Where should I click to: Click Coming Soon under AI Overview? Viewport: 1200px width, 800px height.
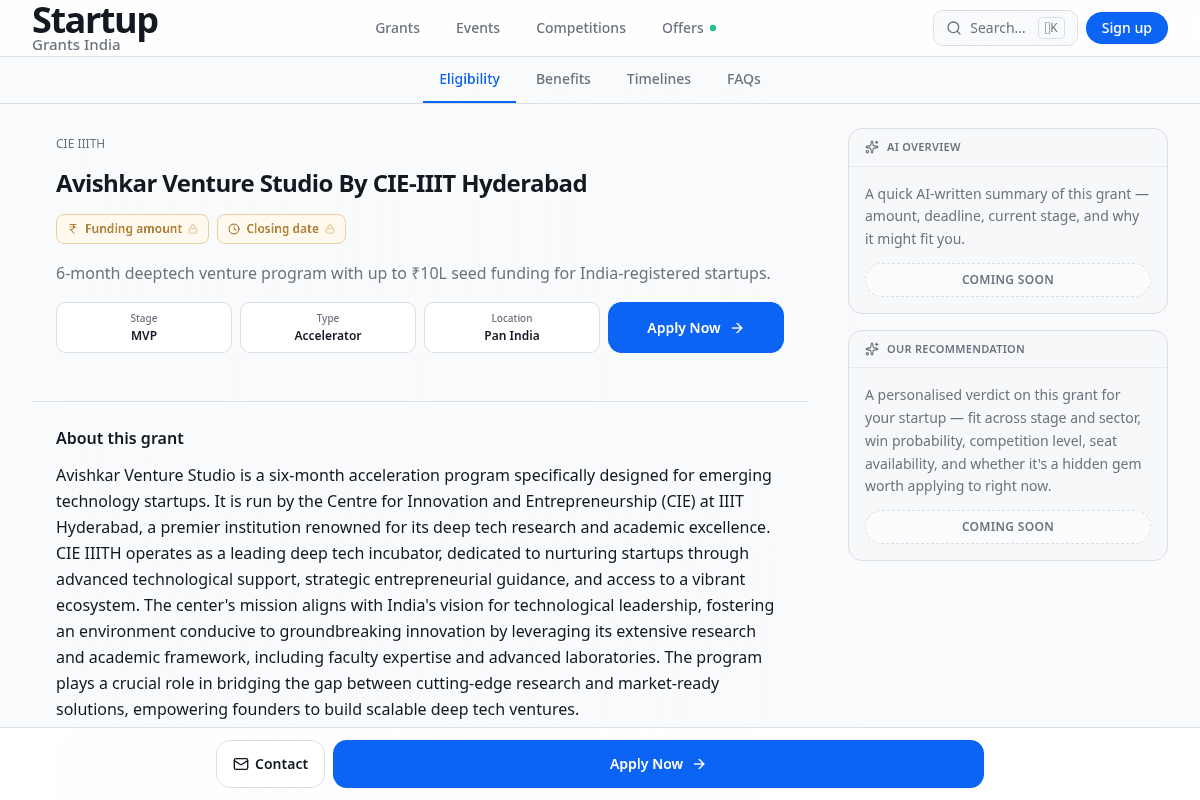click(1007, 280)
